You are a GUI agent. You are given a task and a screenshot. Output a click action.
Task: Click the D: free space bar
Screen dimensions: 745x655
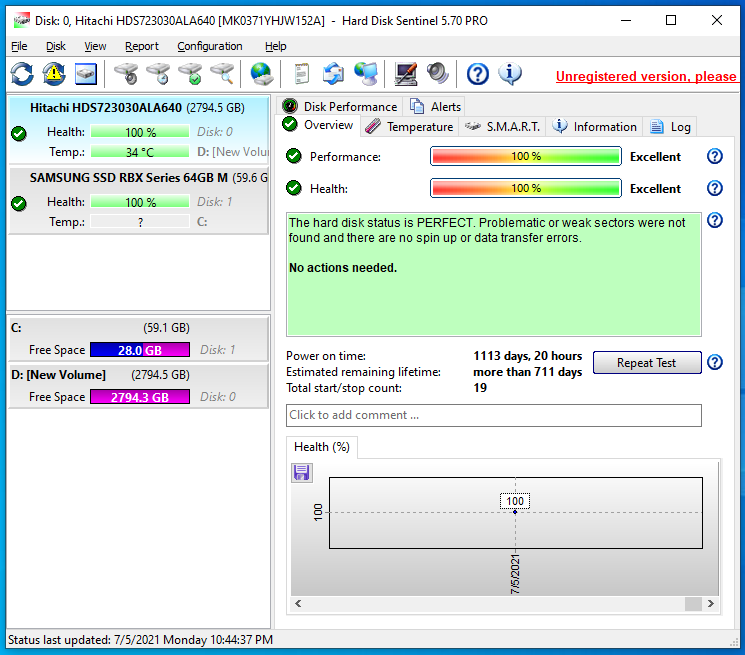coord(139,397)
